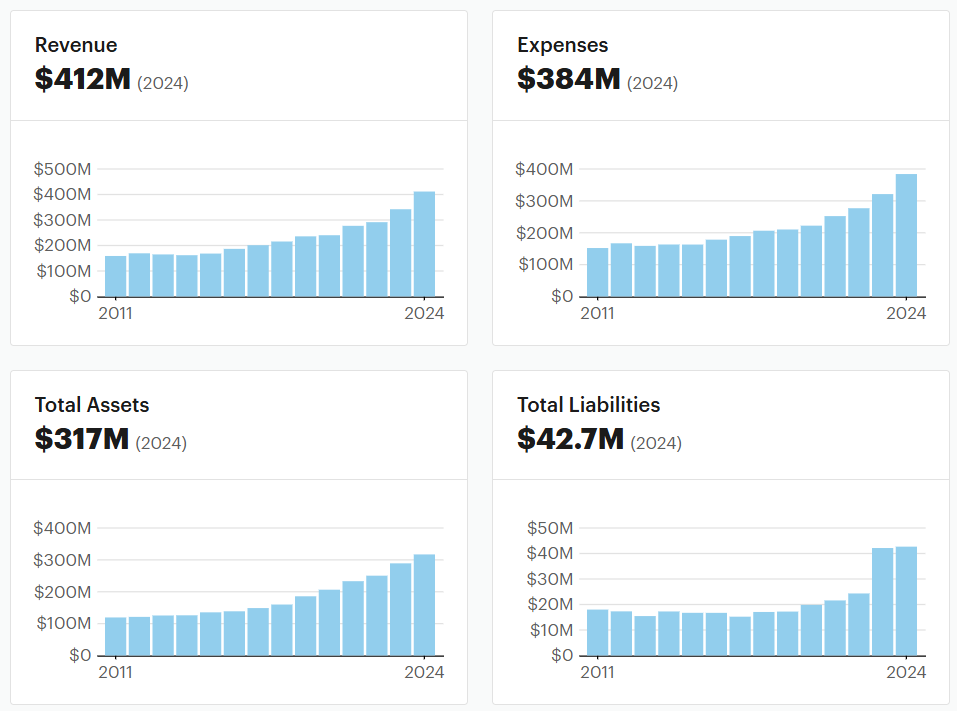Image resolution: width=957 pixels, height=711 pixels.
Task: Select the 2024 bar in Expenses chart
Action: (x=906, y=235)
